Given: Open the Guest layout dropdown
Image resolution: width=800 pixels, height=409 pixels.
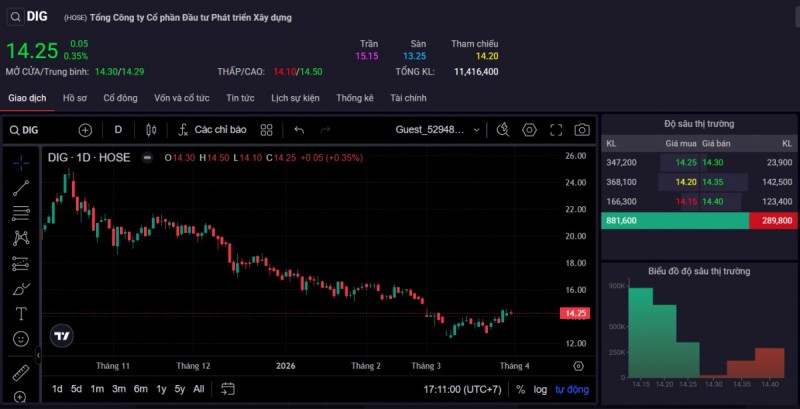Looking at the screenshot, I should [x=438, y=130].
